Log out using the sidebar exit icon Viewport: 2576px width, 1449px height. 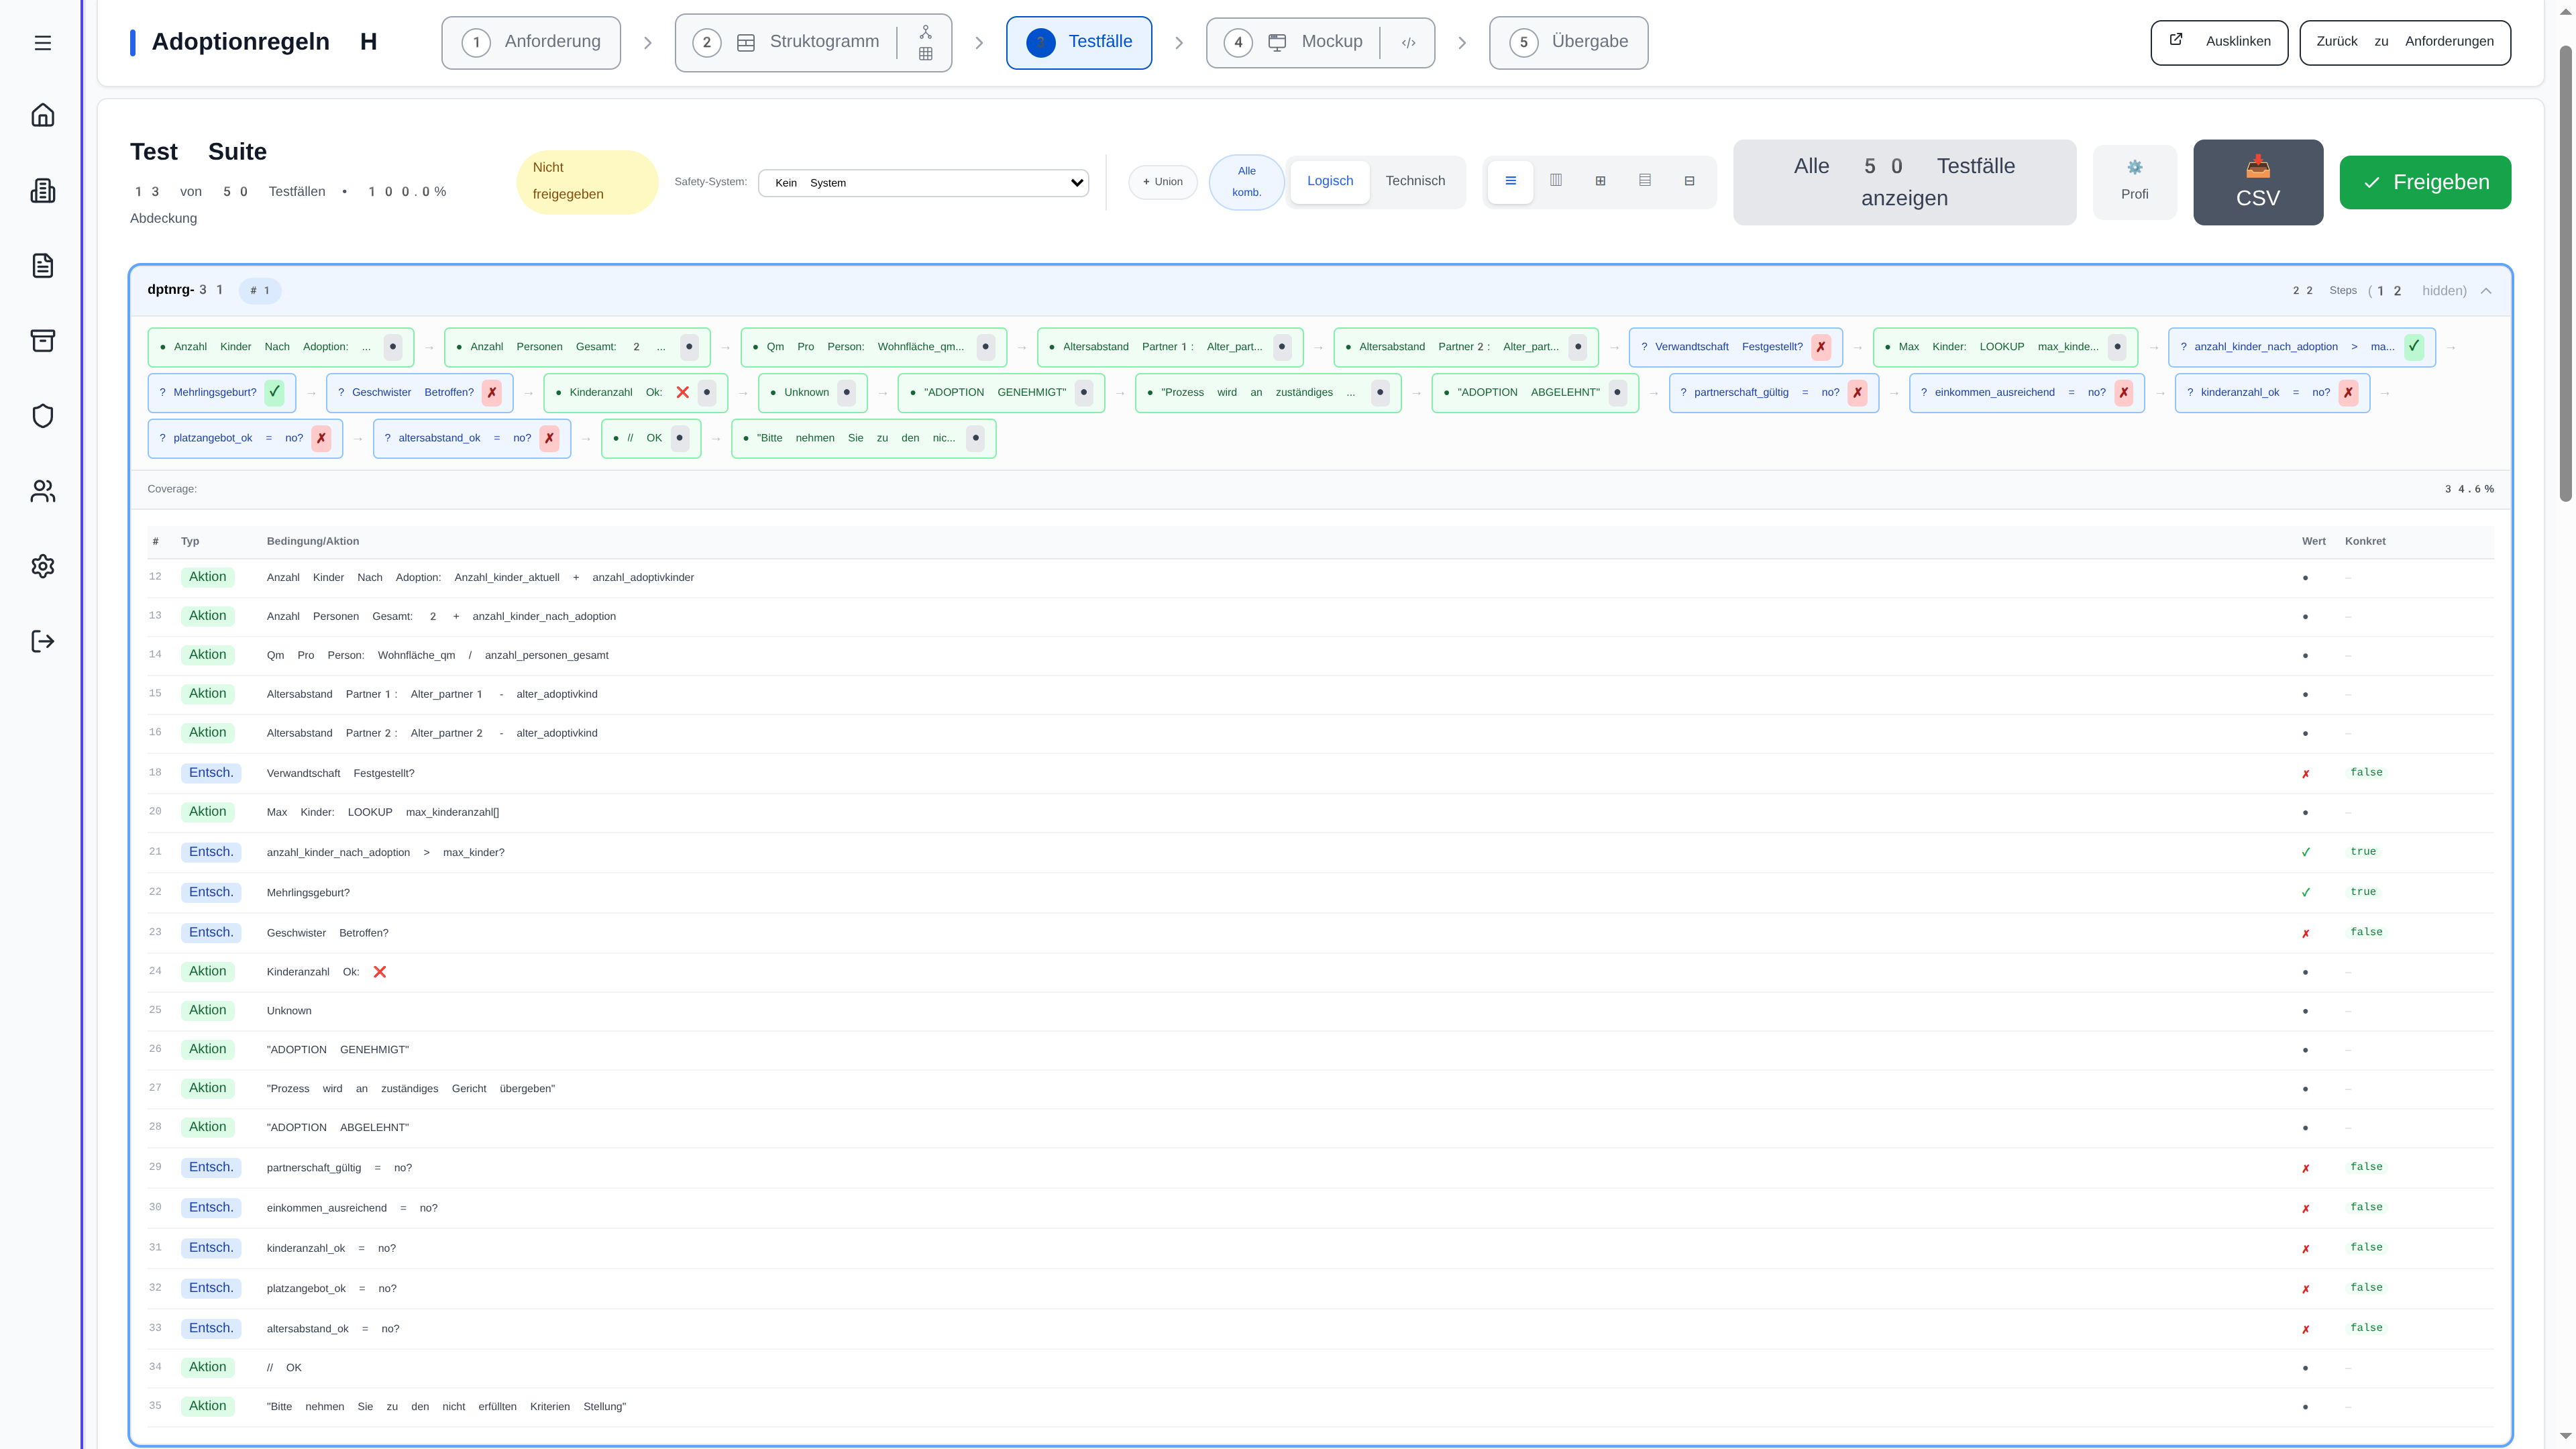pos(43,641)
